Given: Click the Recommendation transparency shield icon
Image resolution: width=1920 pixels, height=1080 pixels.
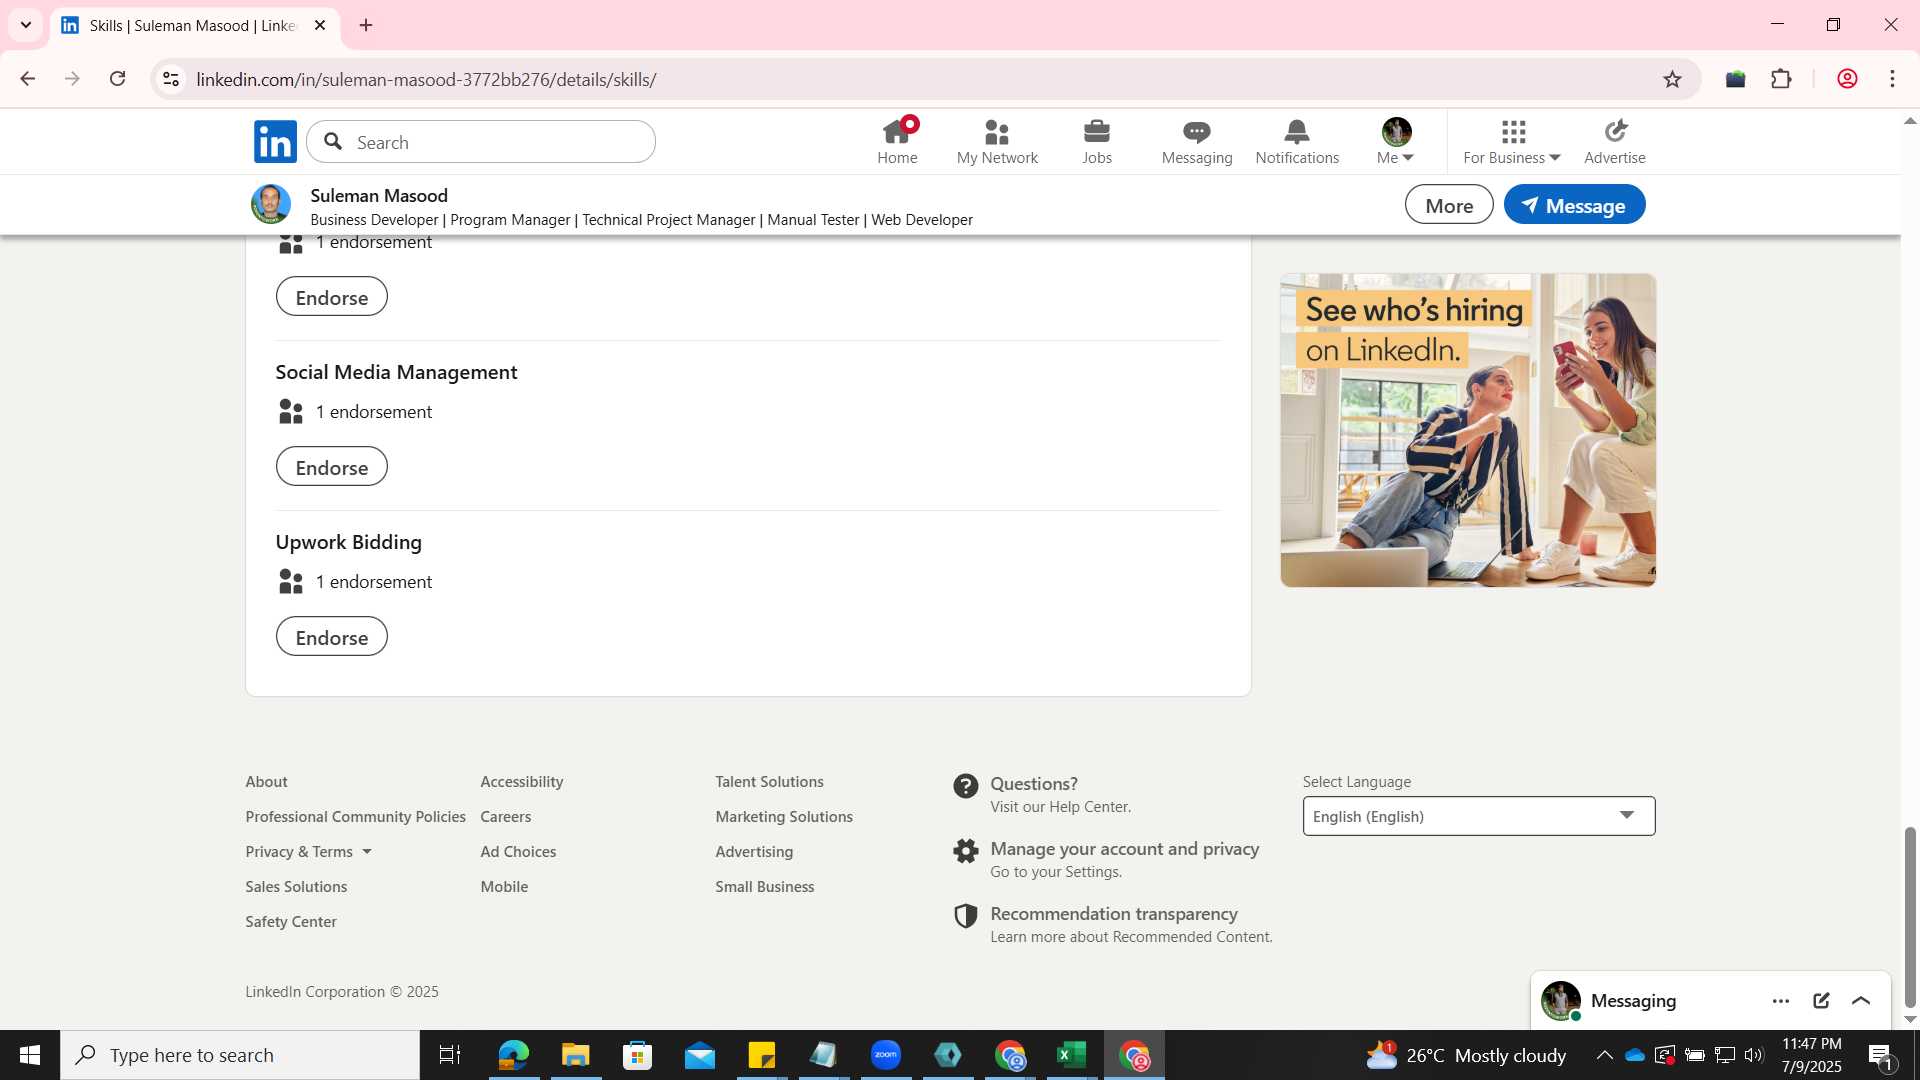Looking at the screenshot, I should pos(965,916).
